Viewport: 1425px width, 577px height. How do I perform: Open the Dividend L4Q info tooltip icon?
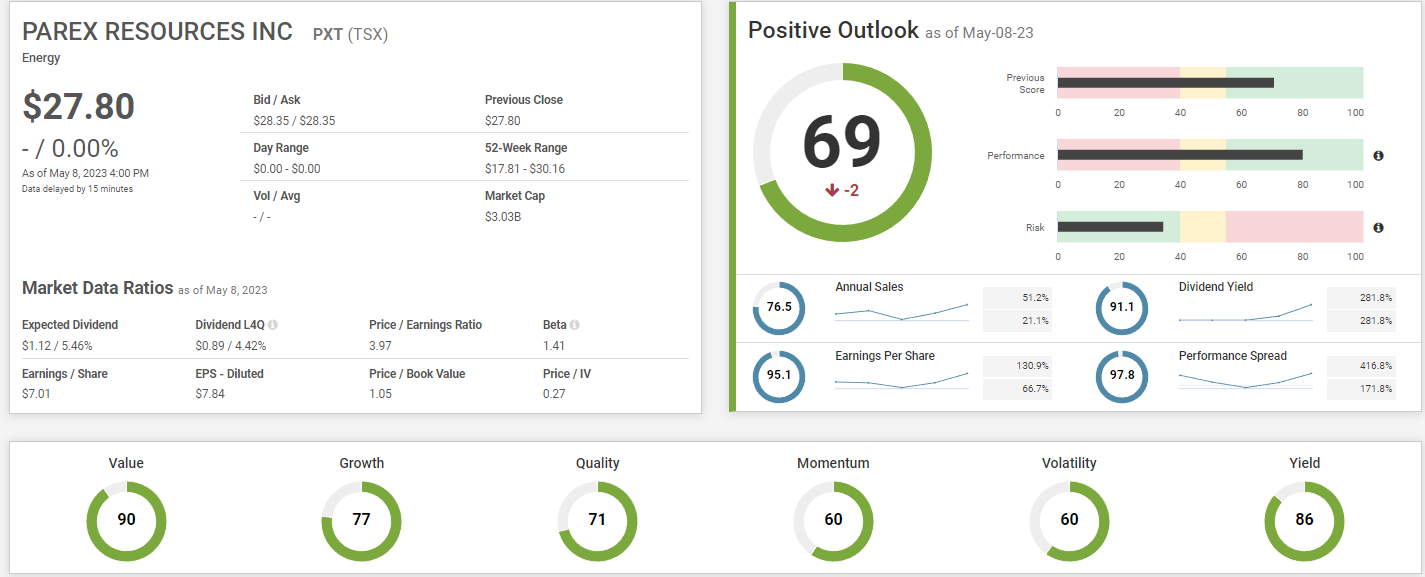273,325
